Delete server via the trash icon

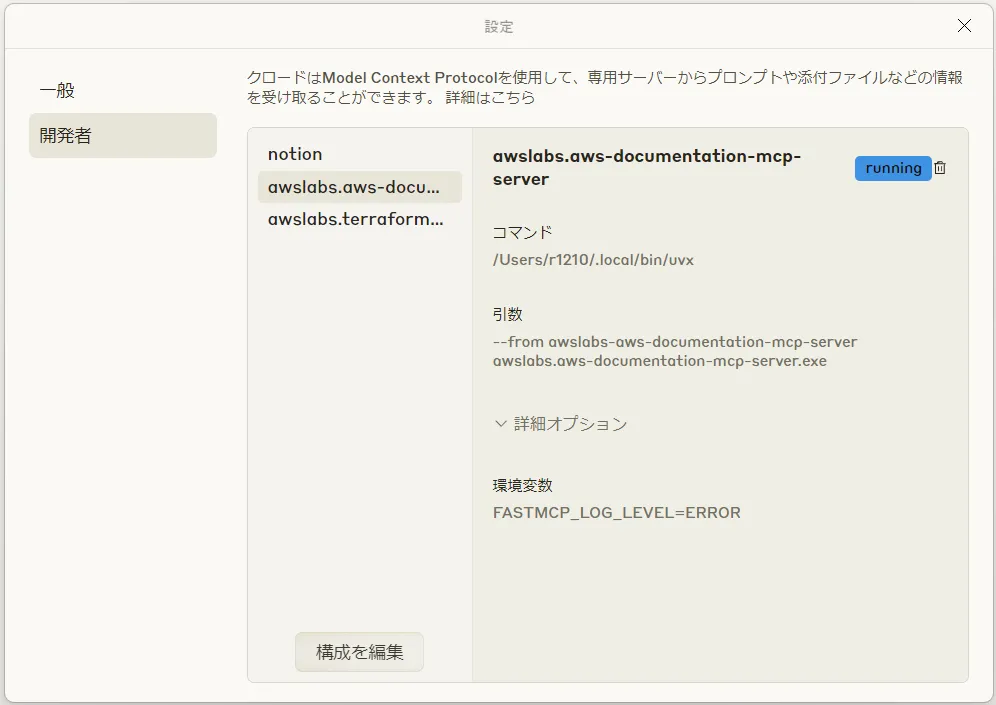click(x=940, y=168)
